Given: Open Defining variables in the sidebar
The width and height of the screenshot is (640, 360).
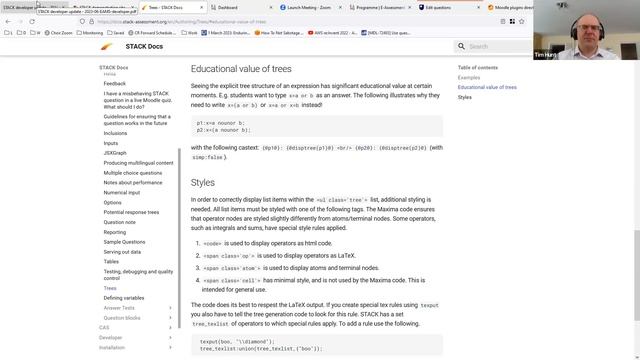Looking at the screenshot, I should point(124,298).
